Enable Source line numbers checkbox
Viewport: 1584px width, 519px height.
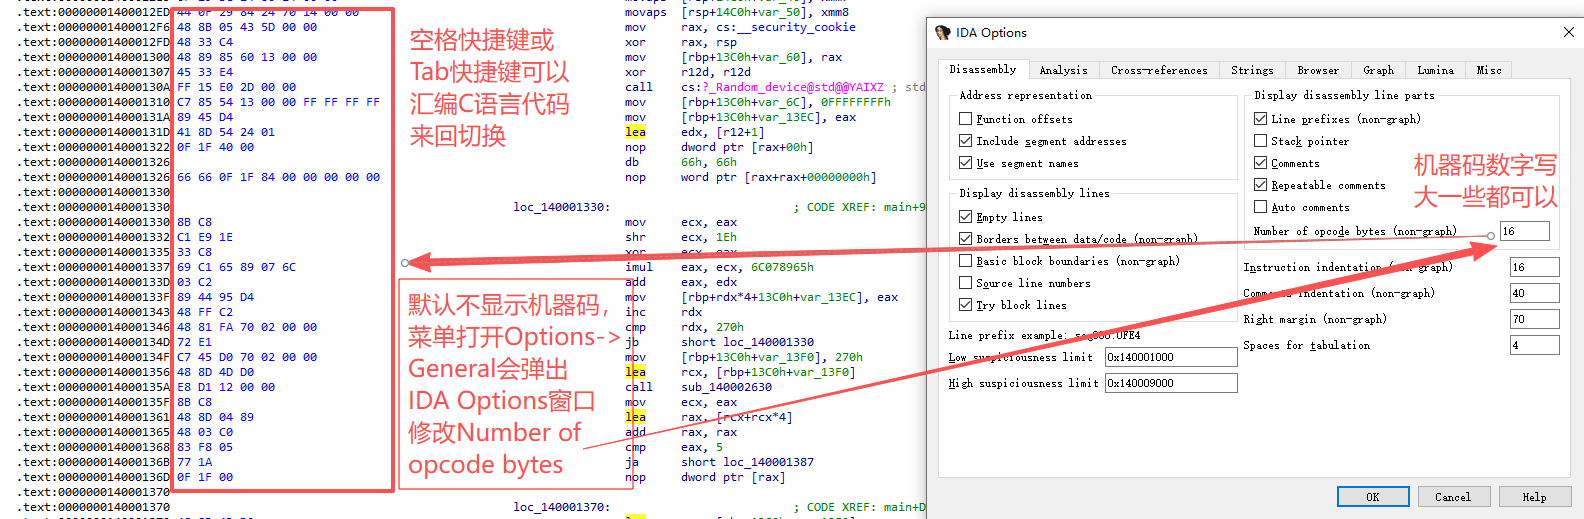(x=965, y=283)
